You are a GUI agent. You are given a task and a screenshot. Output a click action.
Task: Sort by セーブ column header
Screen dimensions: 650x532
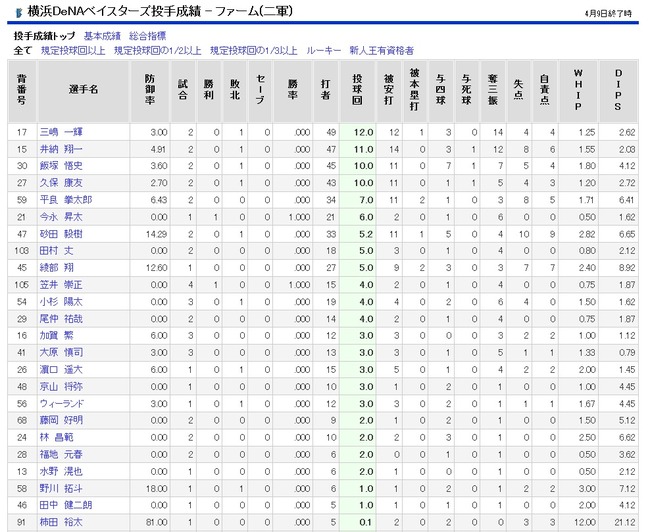[260, 90]
